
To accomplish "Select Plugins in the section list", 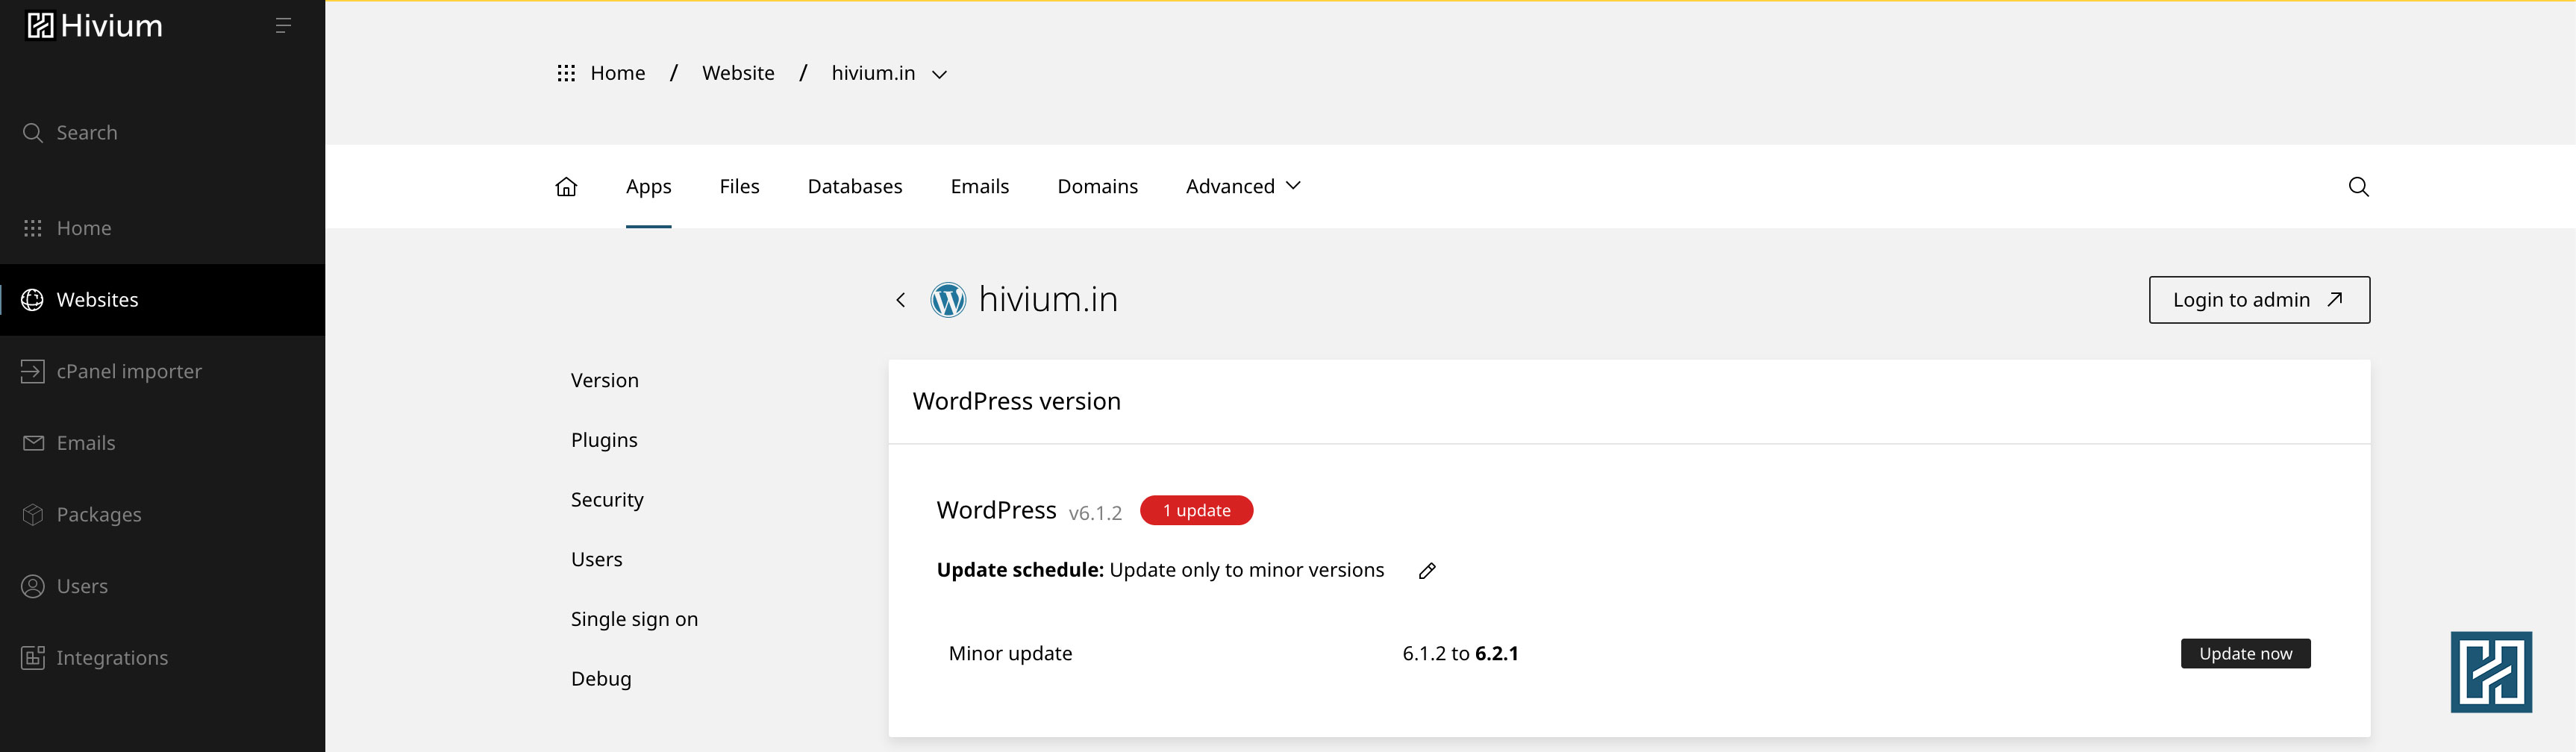I will (x=604, y=440).
